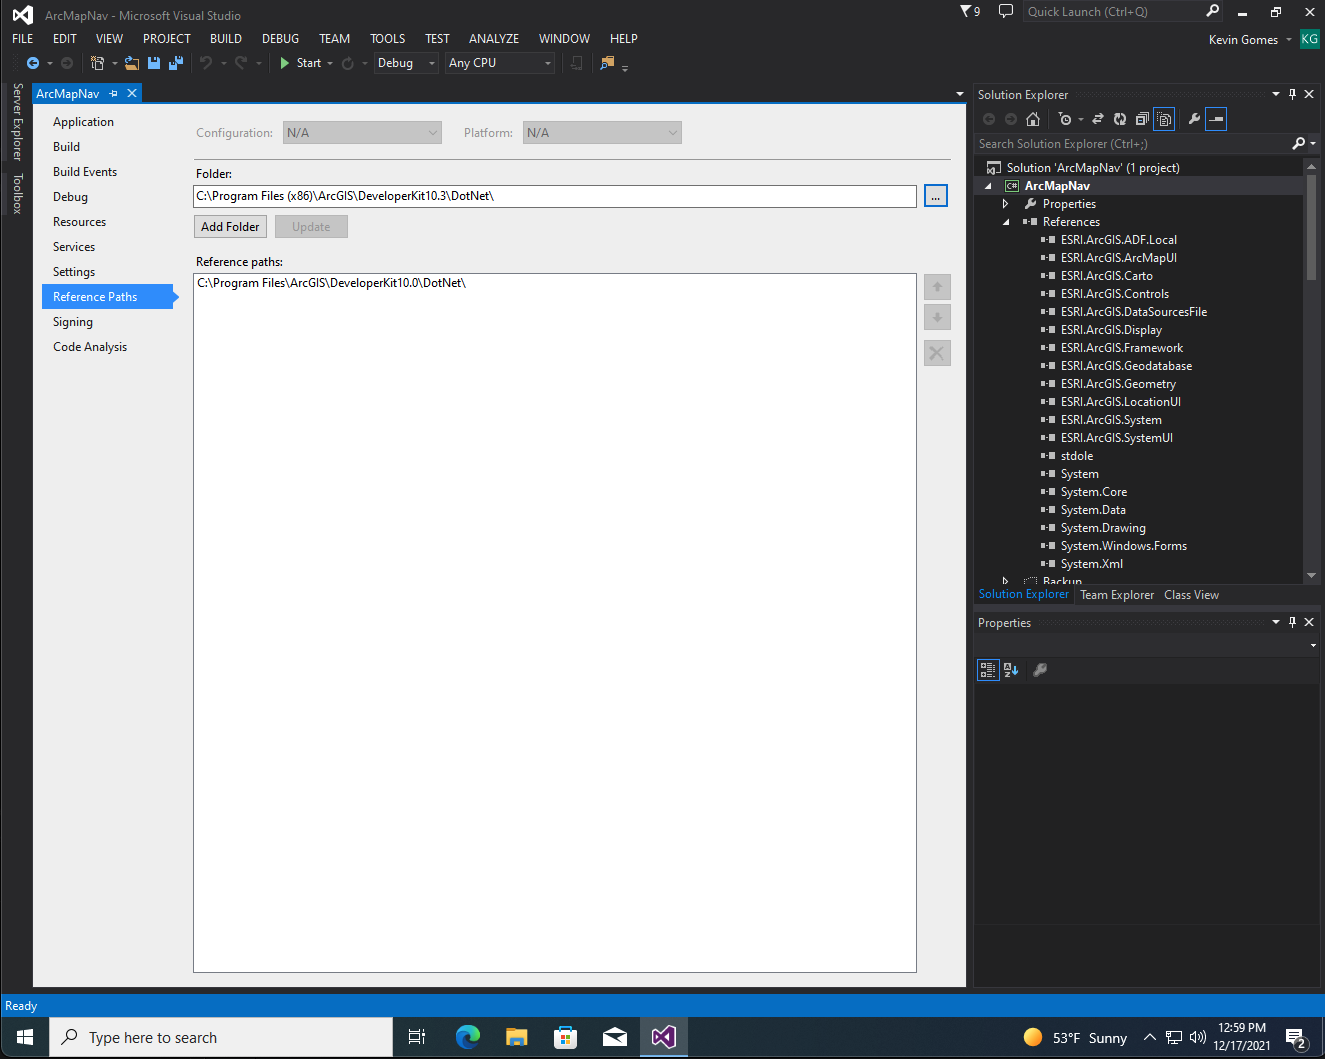Open the Debug solution configuration dropdown
1325x1059 pixels.
pos(406,63)
